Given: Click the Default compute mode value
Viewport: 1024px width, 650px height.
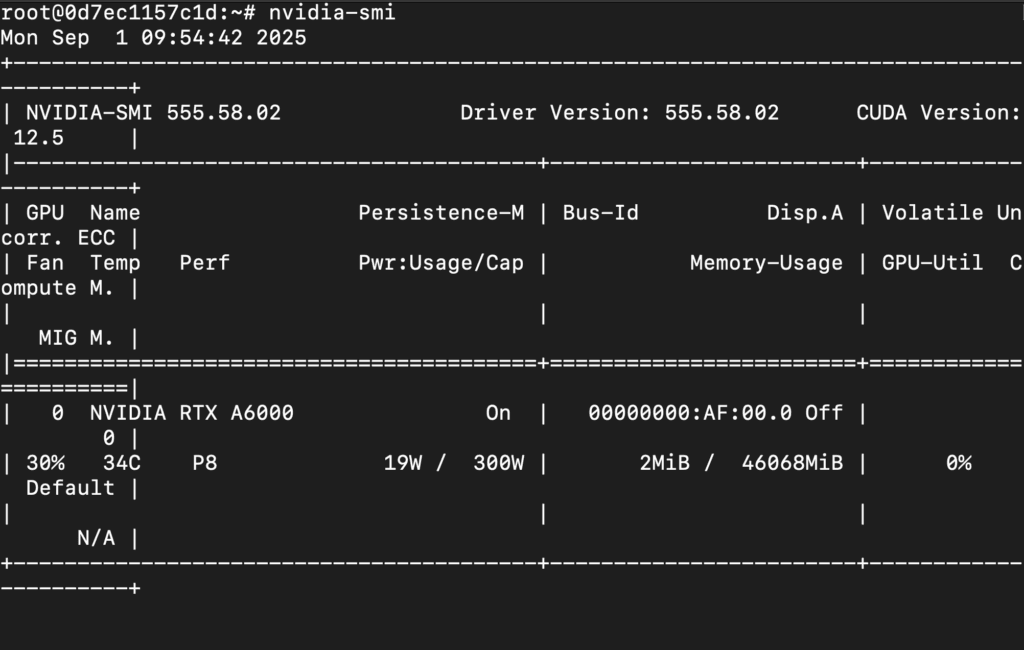Looking at the screenshot, I should click(x=71, y=488).
